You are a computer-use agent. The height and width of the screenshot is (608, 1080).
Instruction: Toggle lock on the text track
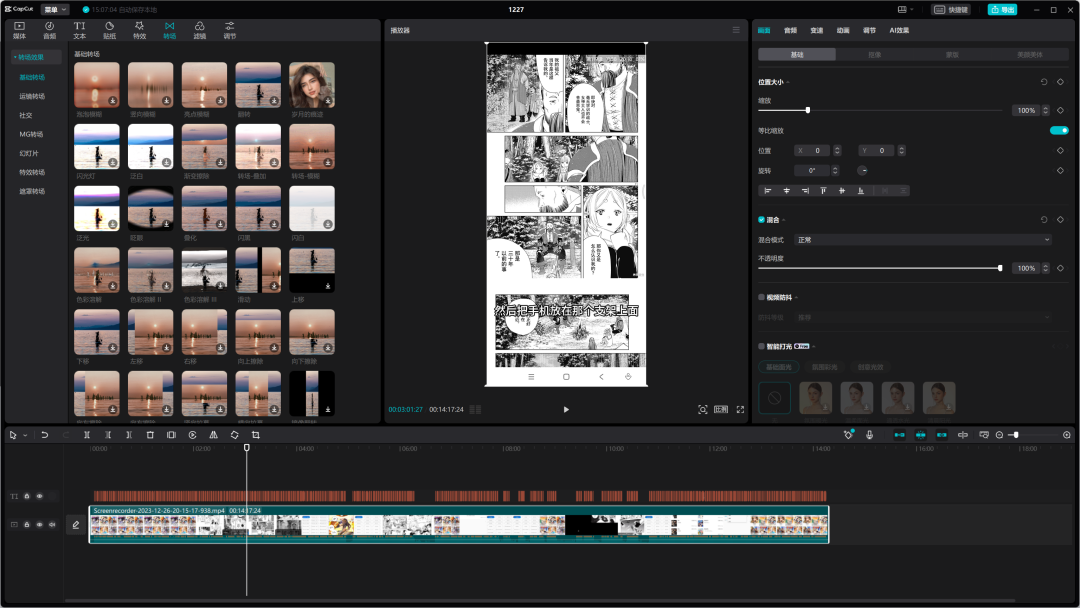[27, 496]
